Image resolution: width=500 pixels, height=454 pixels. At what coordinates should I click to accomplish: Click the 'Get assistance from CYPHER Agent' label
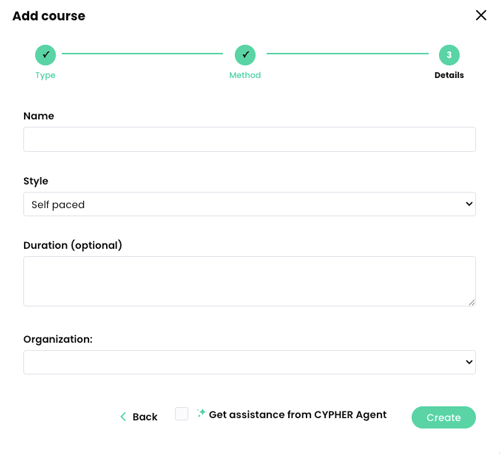pyautogui.click(x=298, y=415)
